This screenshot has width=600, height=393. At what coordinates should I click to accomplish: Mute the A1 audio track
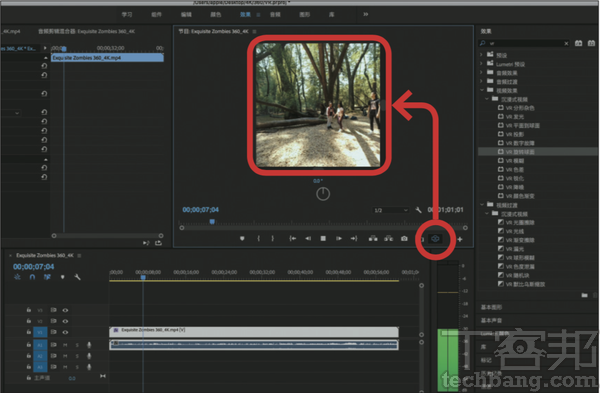click(x=65, y=345)
